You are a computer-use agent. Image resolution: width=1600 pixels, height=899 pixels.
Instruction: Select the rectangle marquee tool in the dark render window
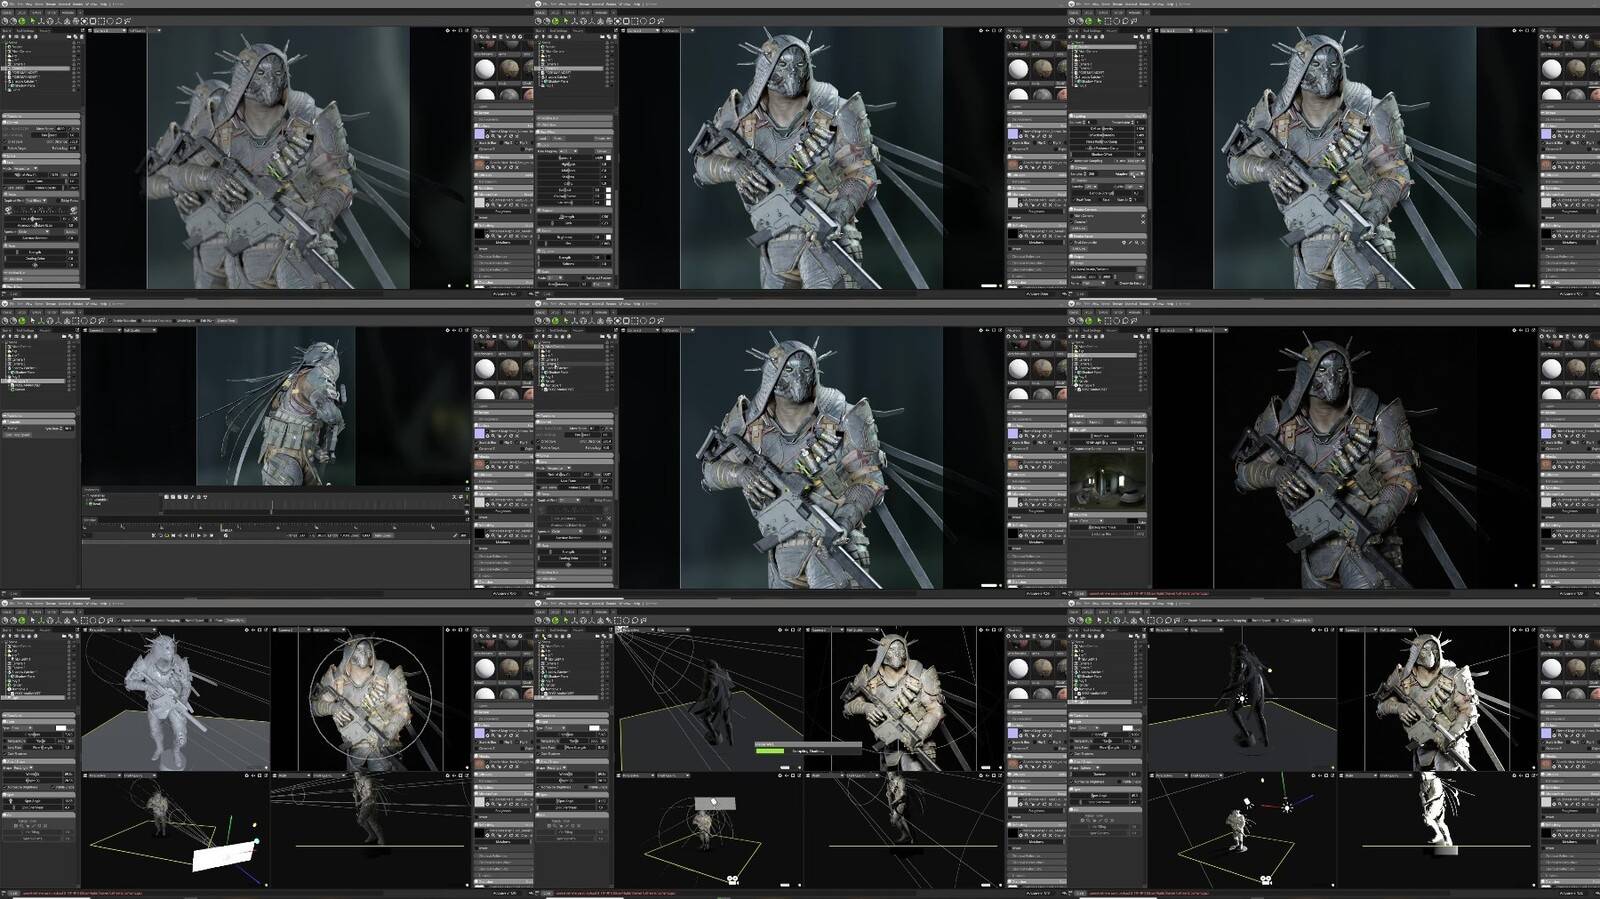coord(1108,321)
